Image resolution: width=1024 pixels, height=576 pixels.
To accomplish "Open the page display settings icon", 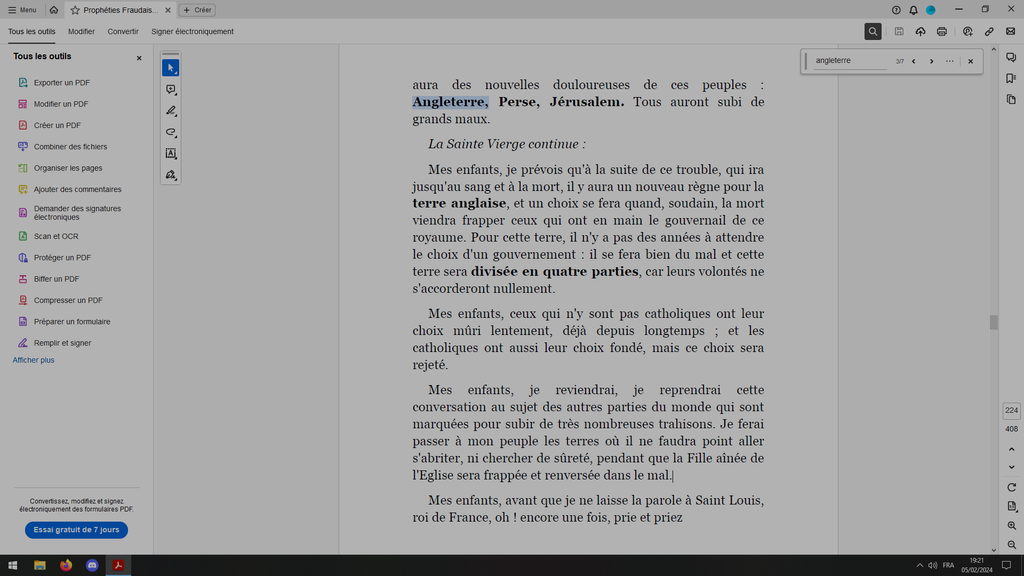I will (x=1012, y=506).
